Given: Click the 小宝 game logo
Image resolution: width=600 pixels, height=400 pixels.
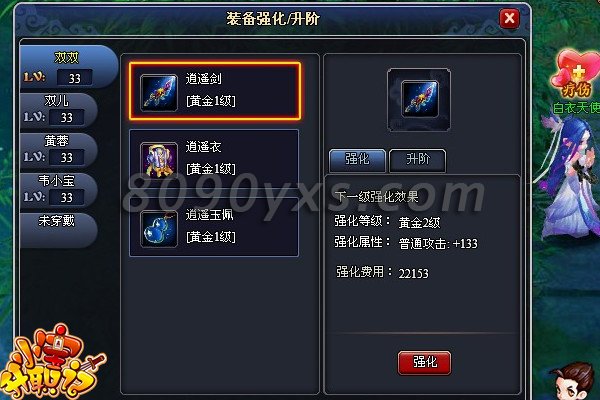Looking at the screenshot, I should (52, 364).
